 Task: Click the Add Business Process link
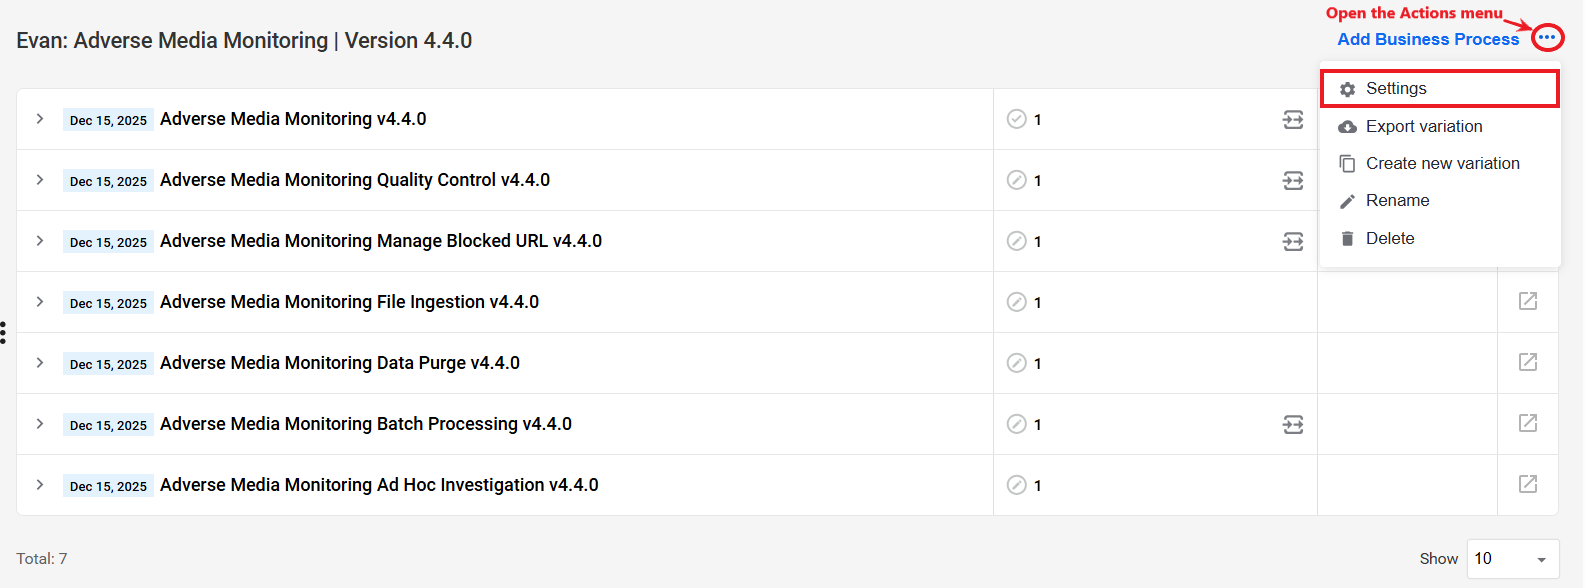pyautogui.click(x=1428, y=39)
